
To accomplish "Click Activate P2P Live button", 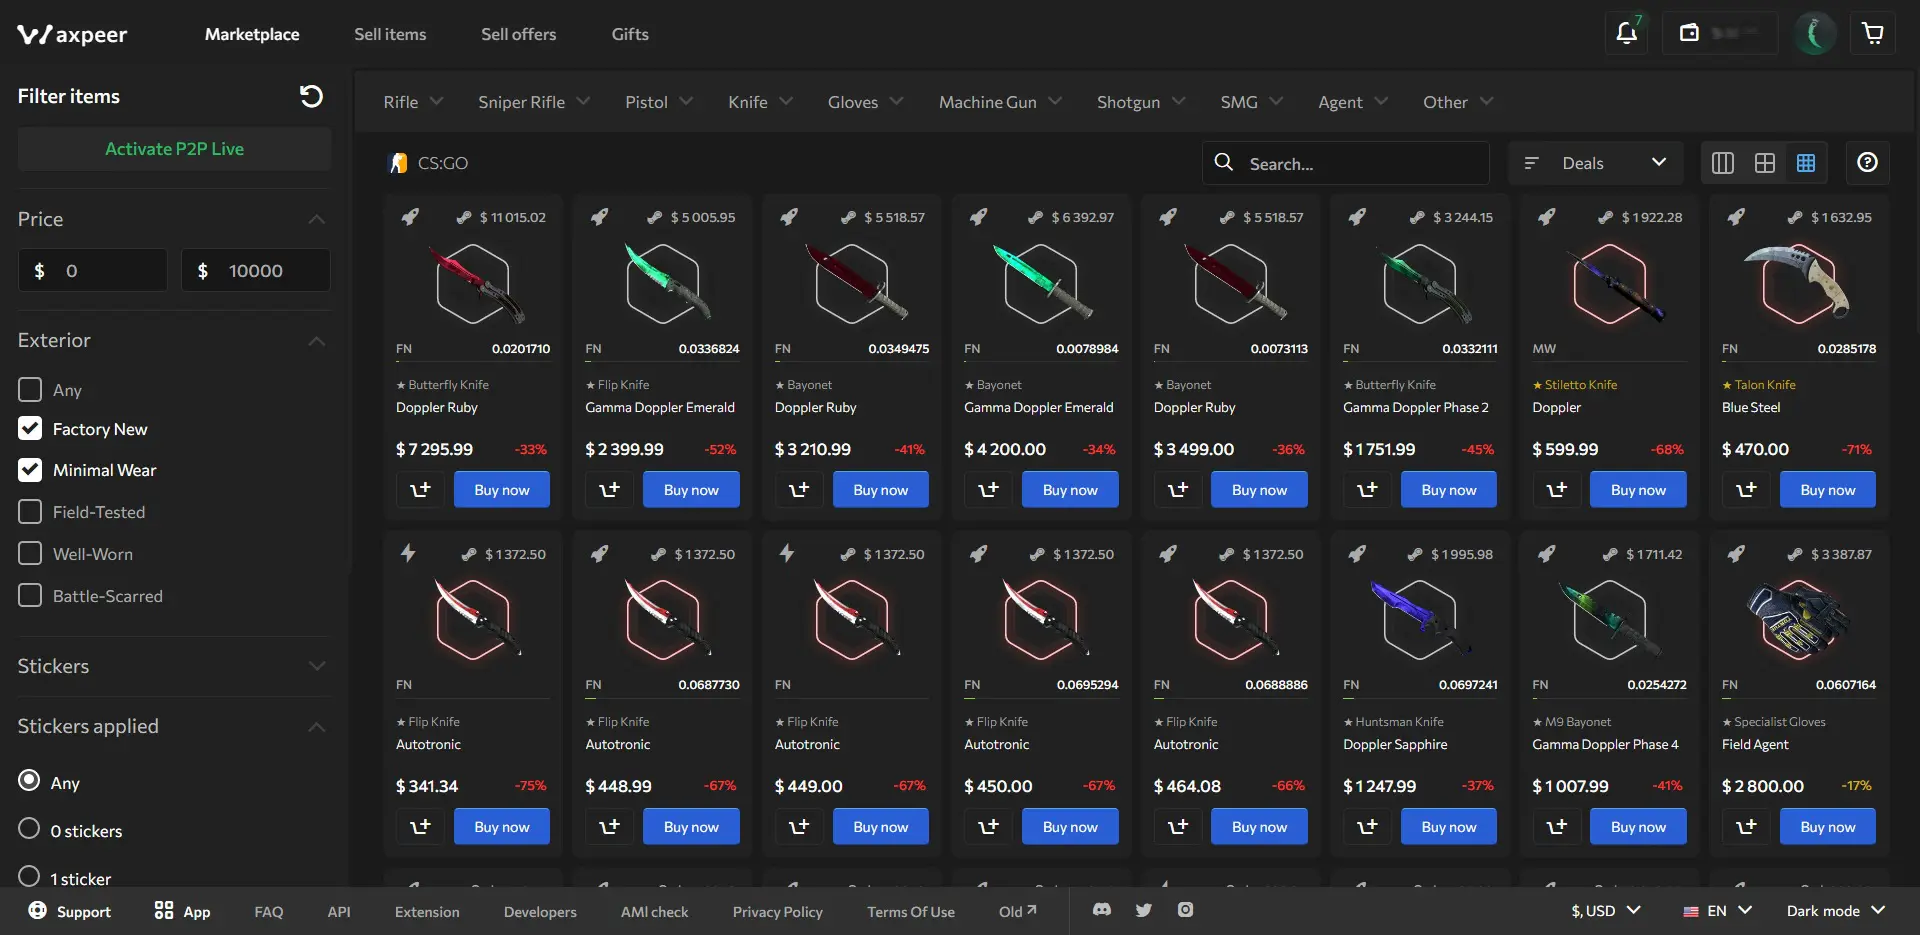I will point(174,149).
